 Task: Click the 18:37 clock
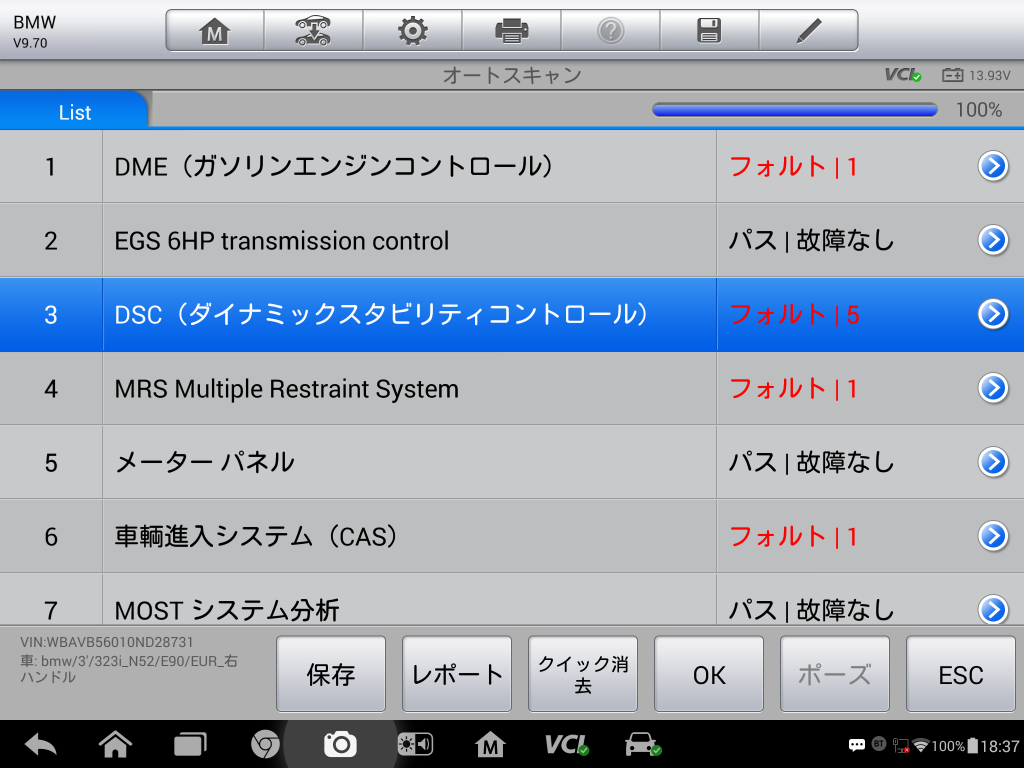pyautogui.click(x=1000, y=746)
